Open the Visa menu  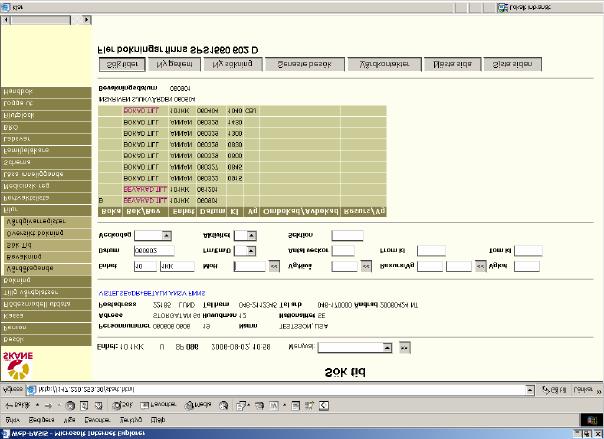click(x=69, y=420)
